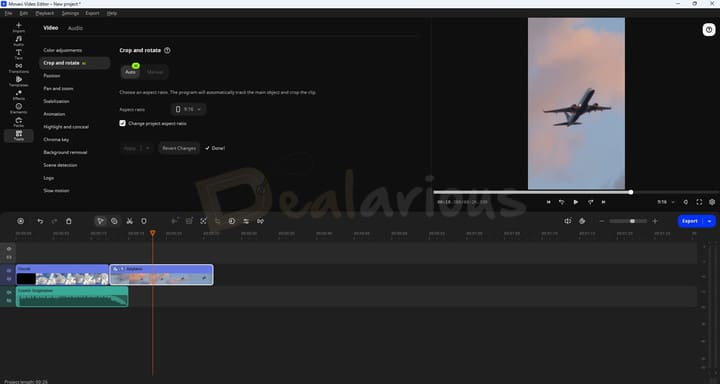Click the plus to zoom in timeline
The height and width of the screenshot is (384, 720).
[655, 221]
